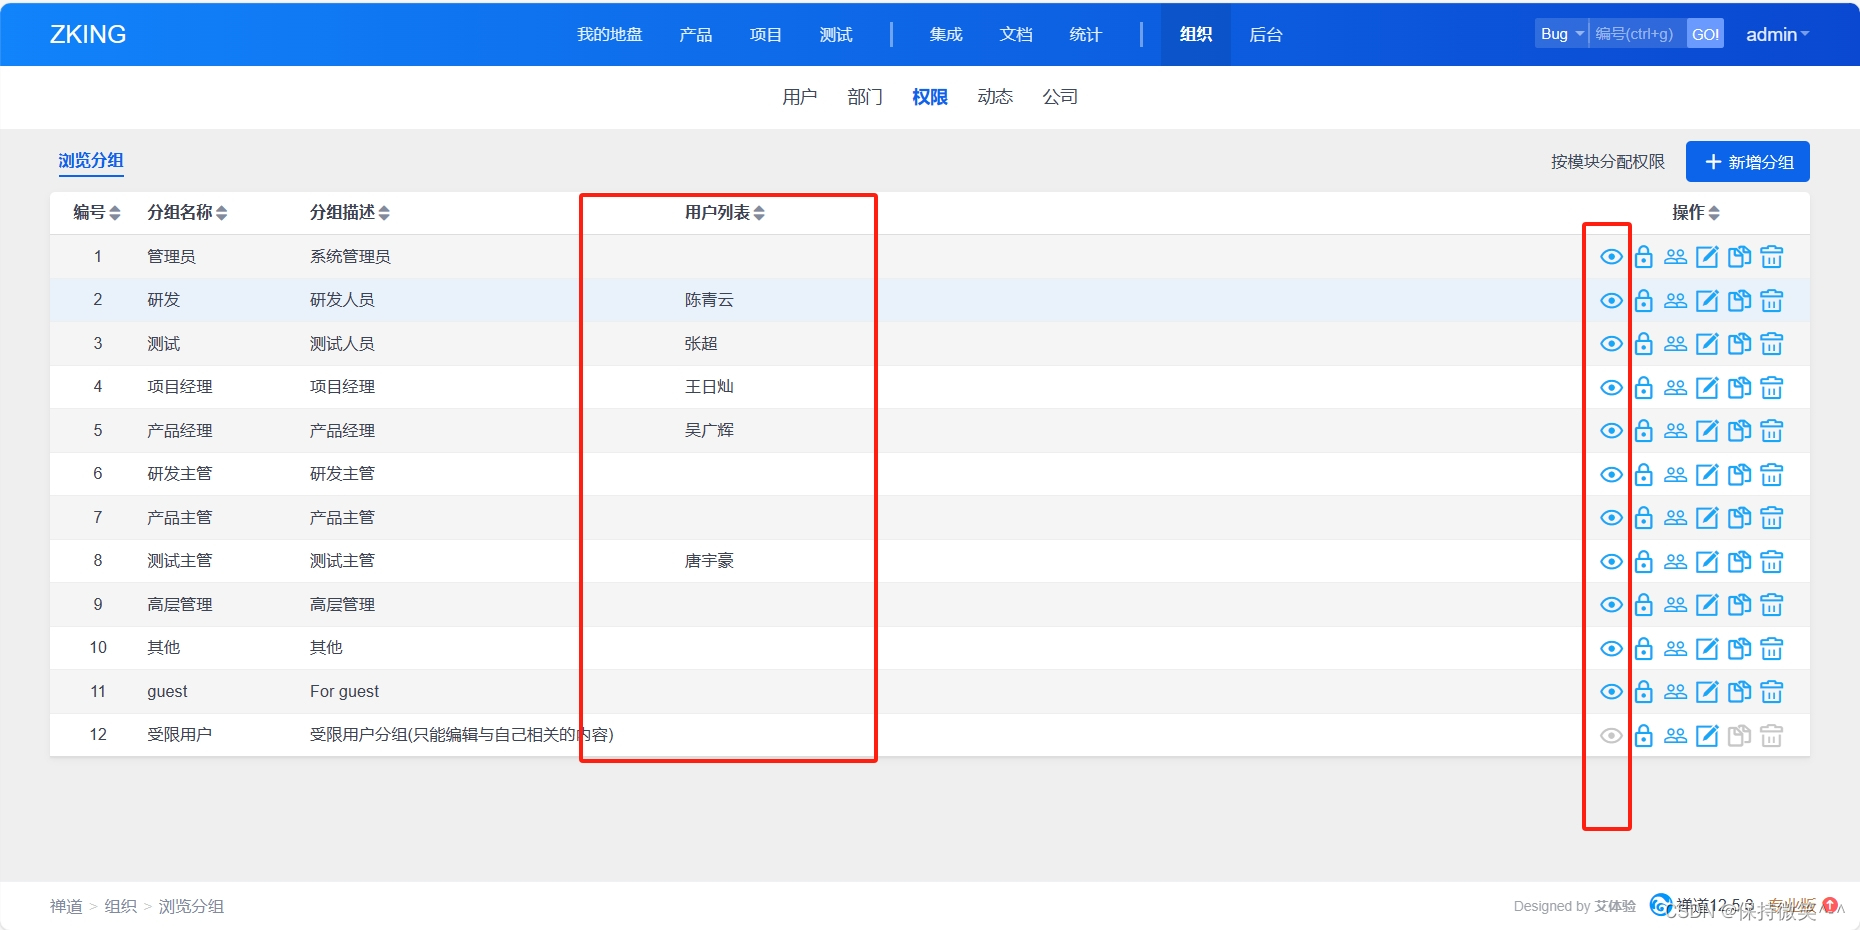Click the 新增分组 button
Screen dimensions: 1860x930
[1748, 162]
